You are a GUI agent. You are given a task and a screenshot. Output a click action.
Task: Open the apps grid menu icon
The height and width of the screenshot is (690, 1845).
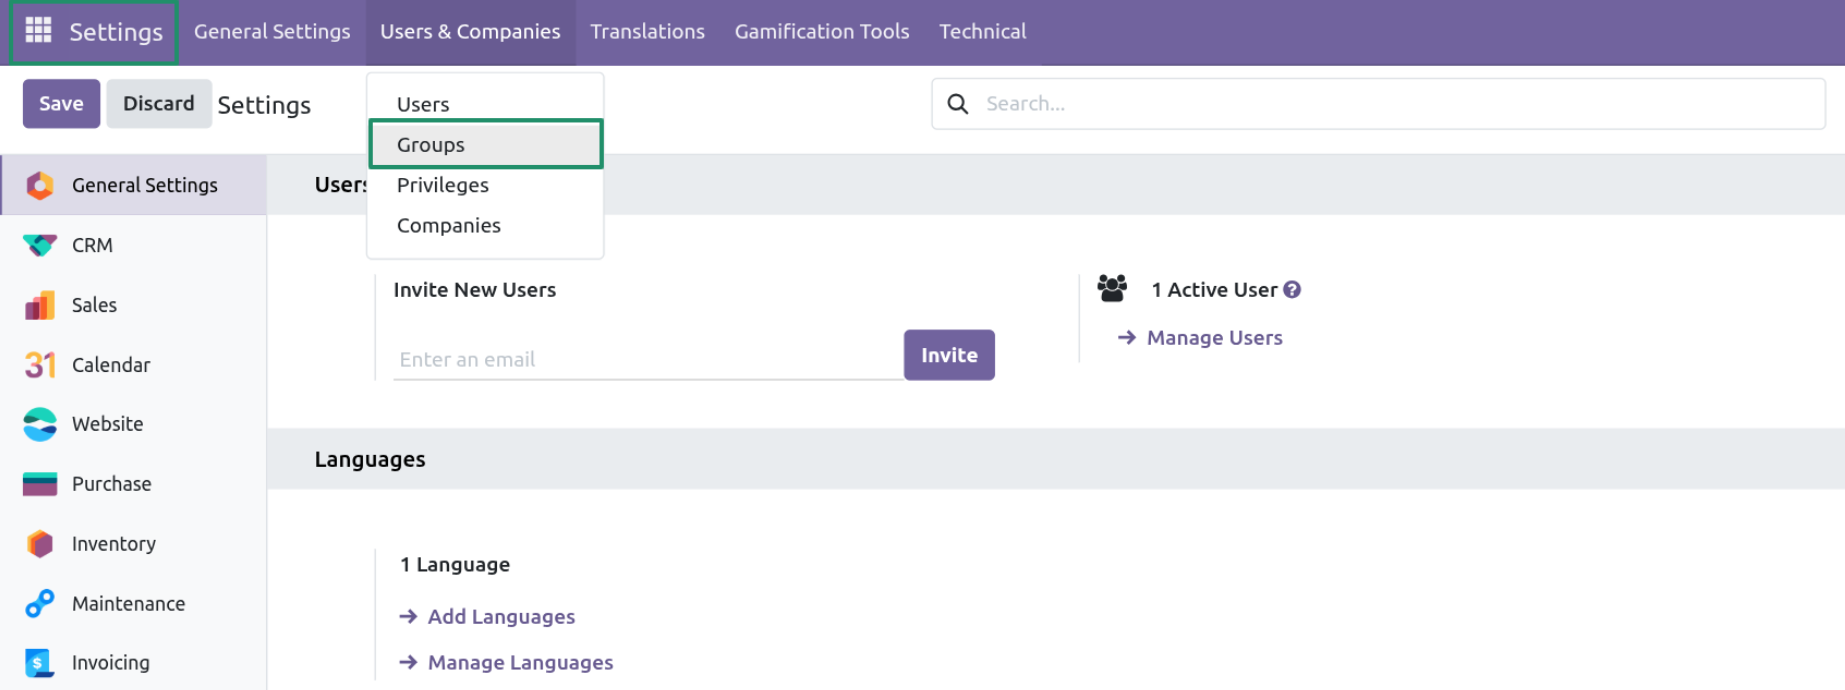(x=38, y=31)
